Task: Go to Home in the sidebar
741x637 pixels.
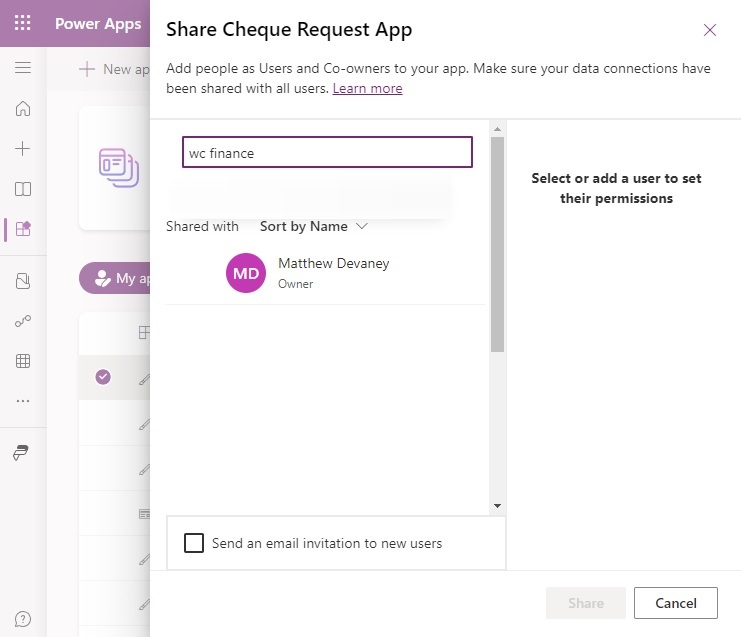Action: (x=23, y=109)
